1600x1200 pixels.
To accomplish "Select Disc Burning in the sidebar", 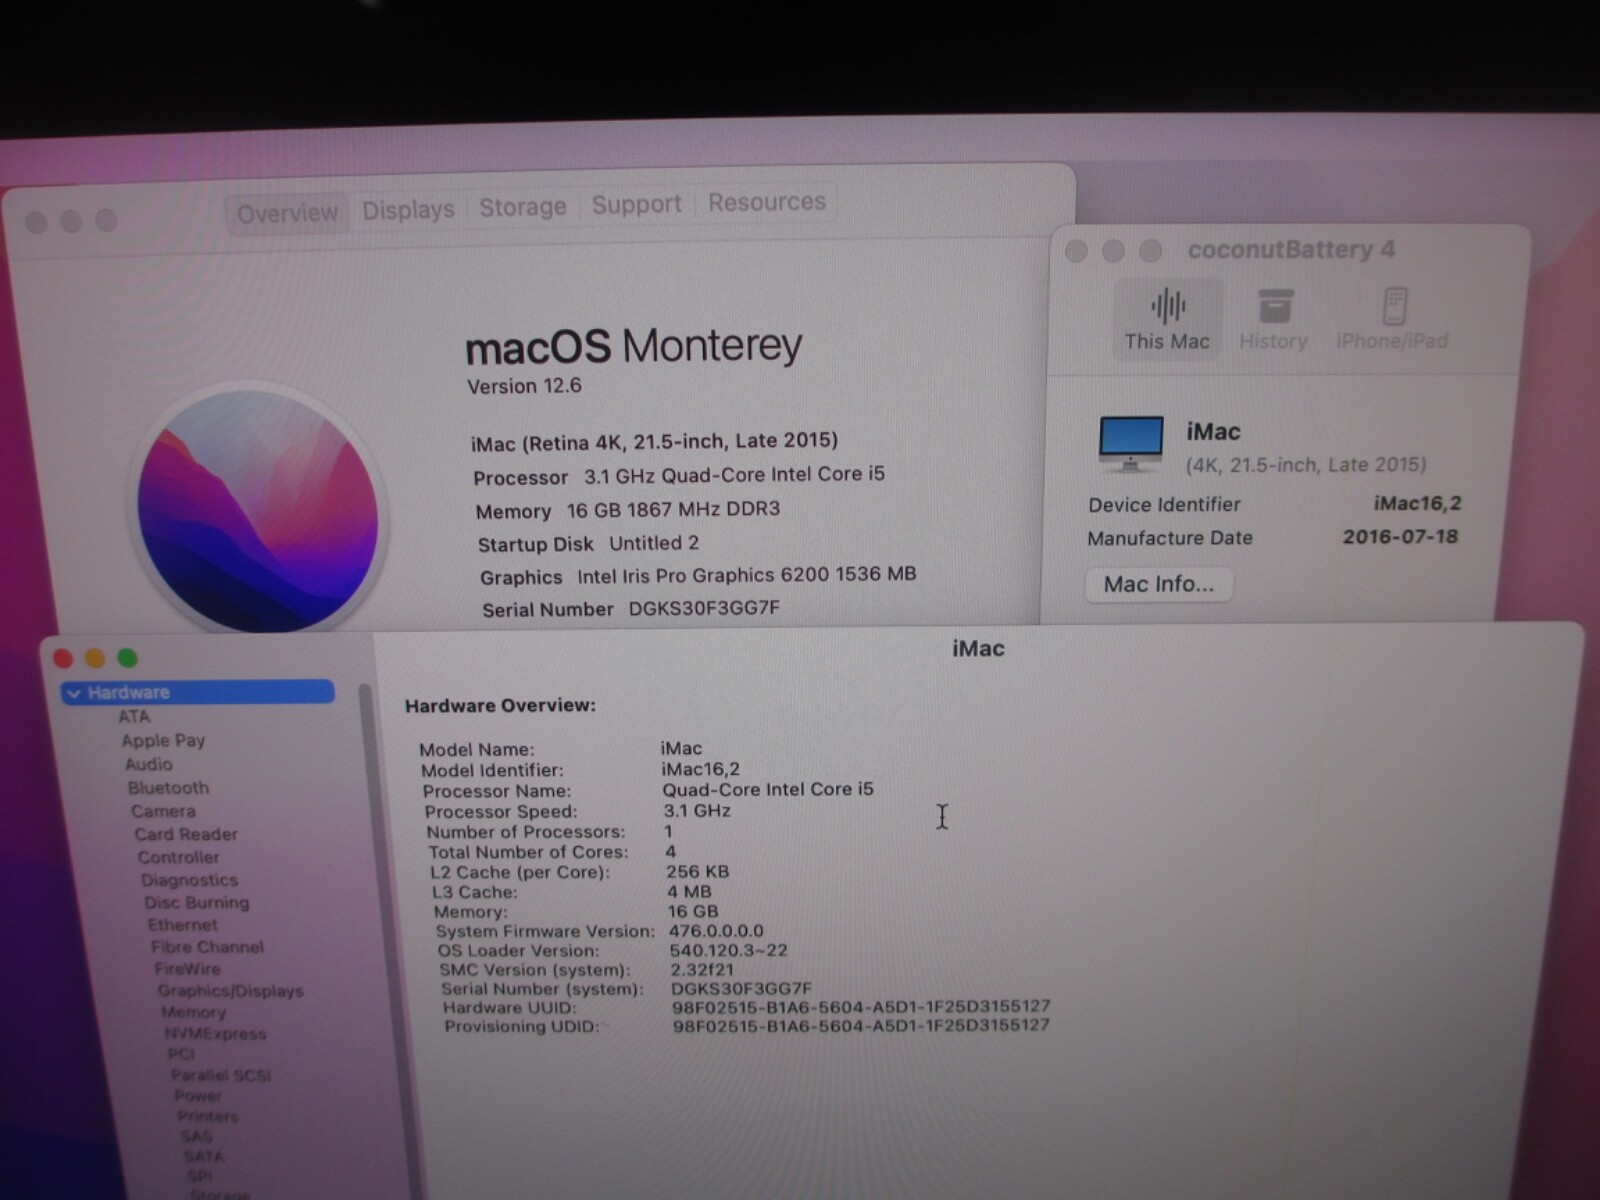I will (x=197, y=903).
